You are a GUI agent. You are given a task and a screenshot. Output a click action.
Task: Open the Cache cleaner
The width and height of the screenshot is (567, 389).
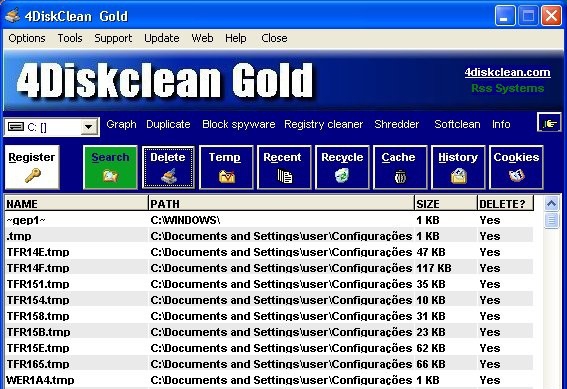tap(400, 167)
